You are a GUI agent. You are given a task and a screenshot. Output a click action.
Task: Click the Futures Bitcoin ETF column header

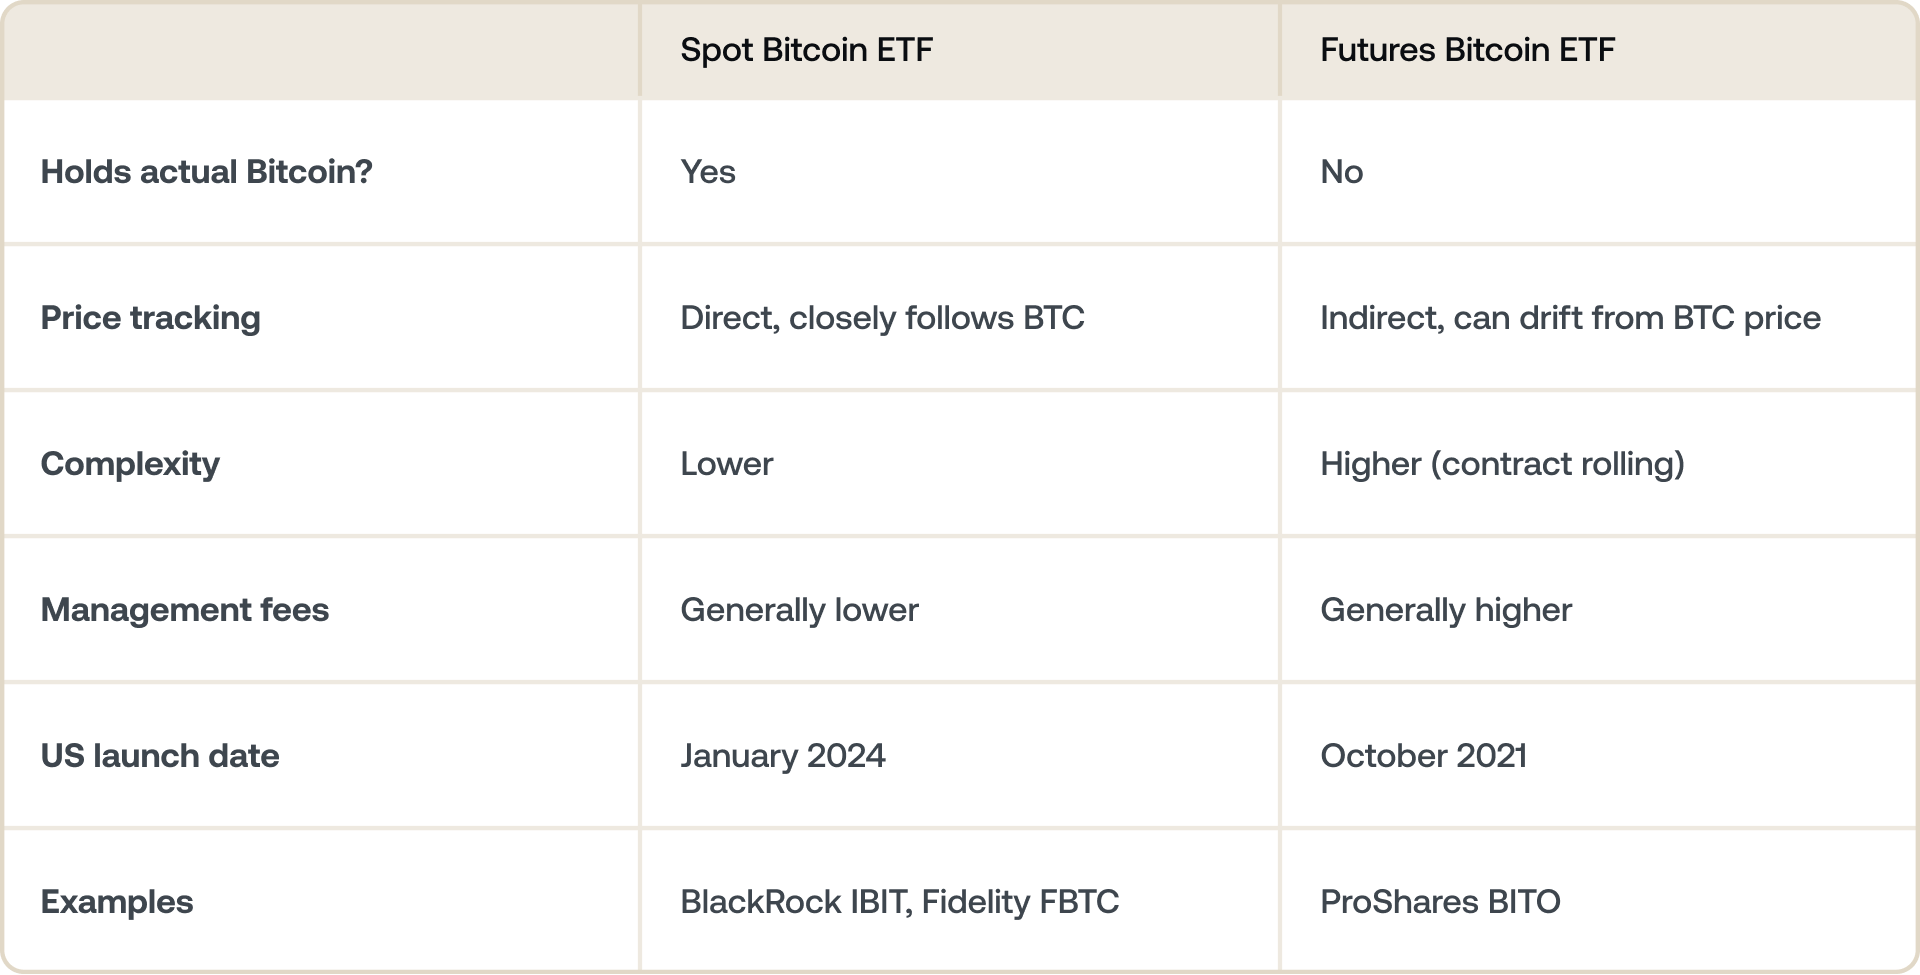point(1467,50)
